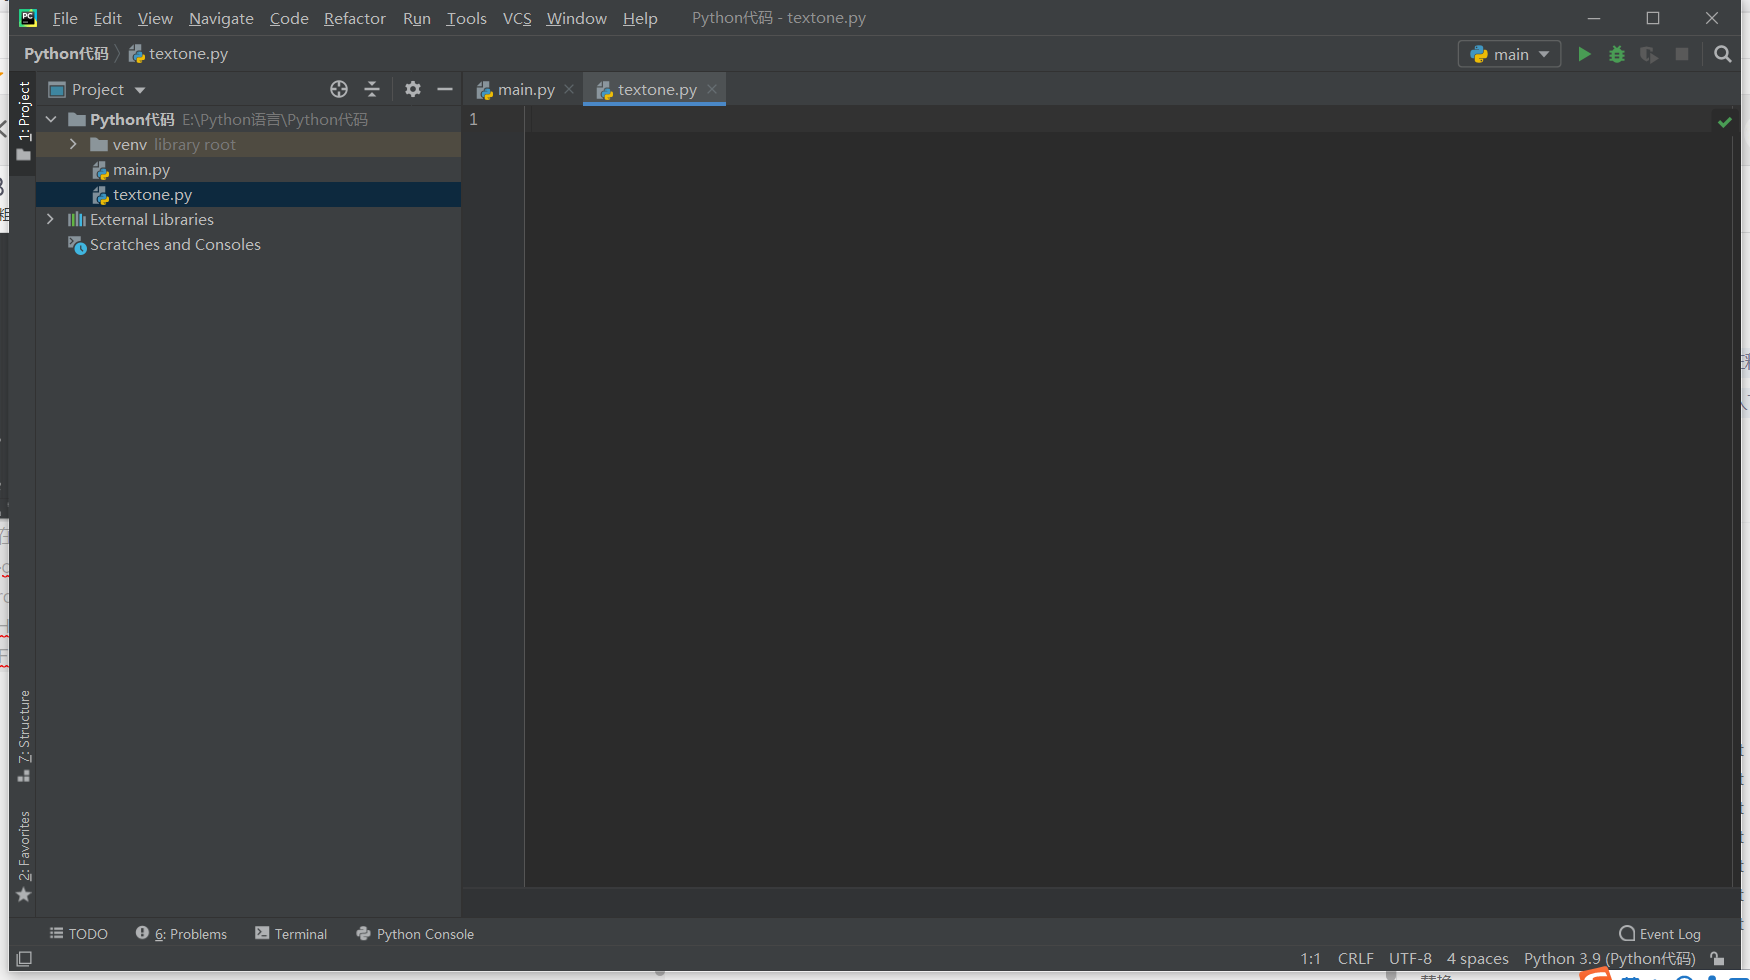Screen dimensions: 1750x980
Task: Change file encoding UTF-8 in status bar
Action: point(1410,958)
